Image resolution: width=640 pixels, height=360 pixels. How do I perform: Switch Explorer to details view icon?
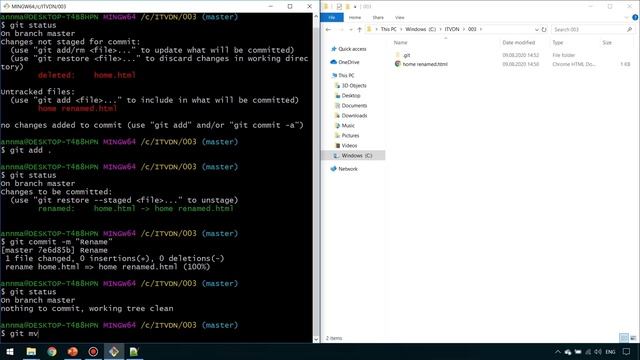tap(624, 338)
